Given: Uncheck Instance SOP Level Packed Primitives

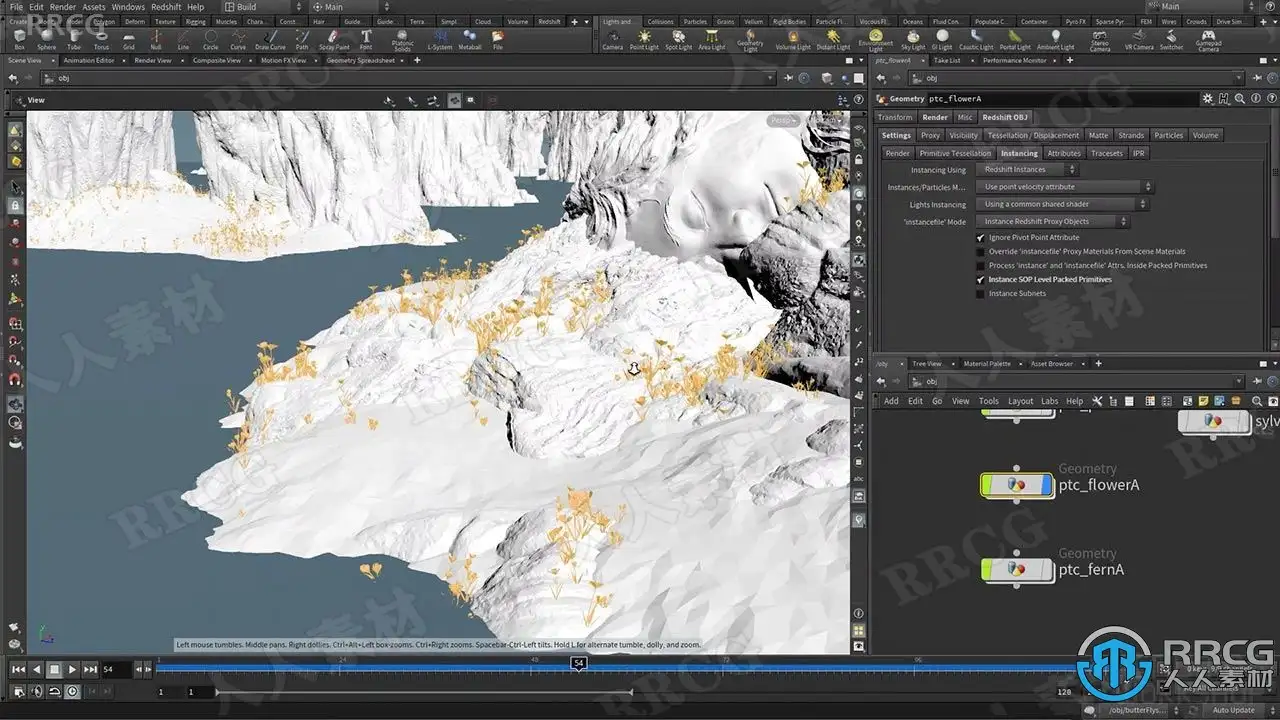Looking at the screenshot, I should [981, 280].
